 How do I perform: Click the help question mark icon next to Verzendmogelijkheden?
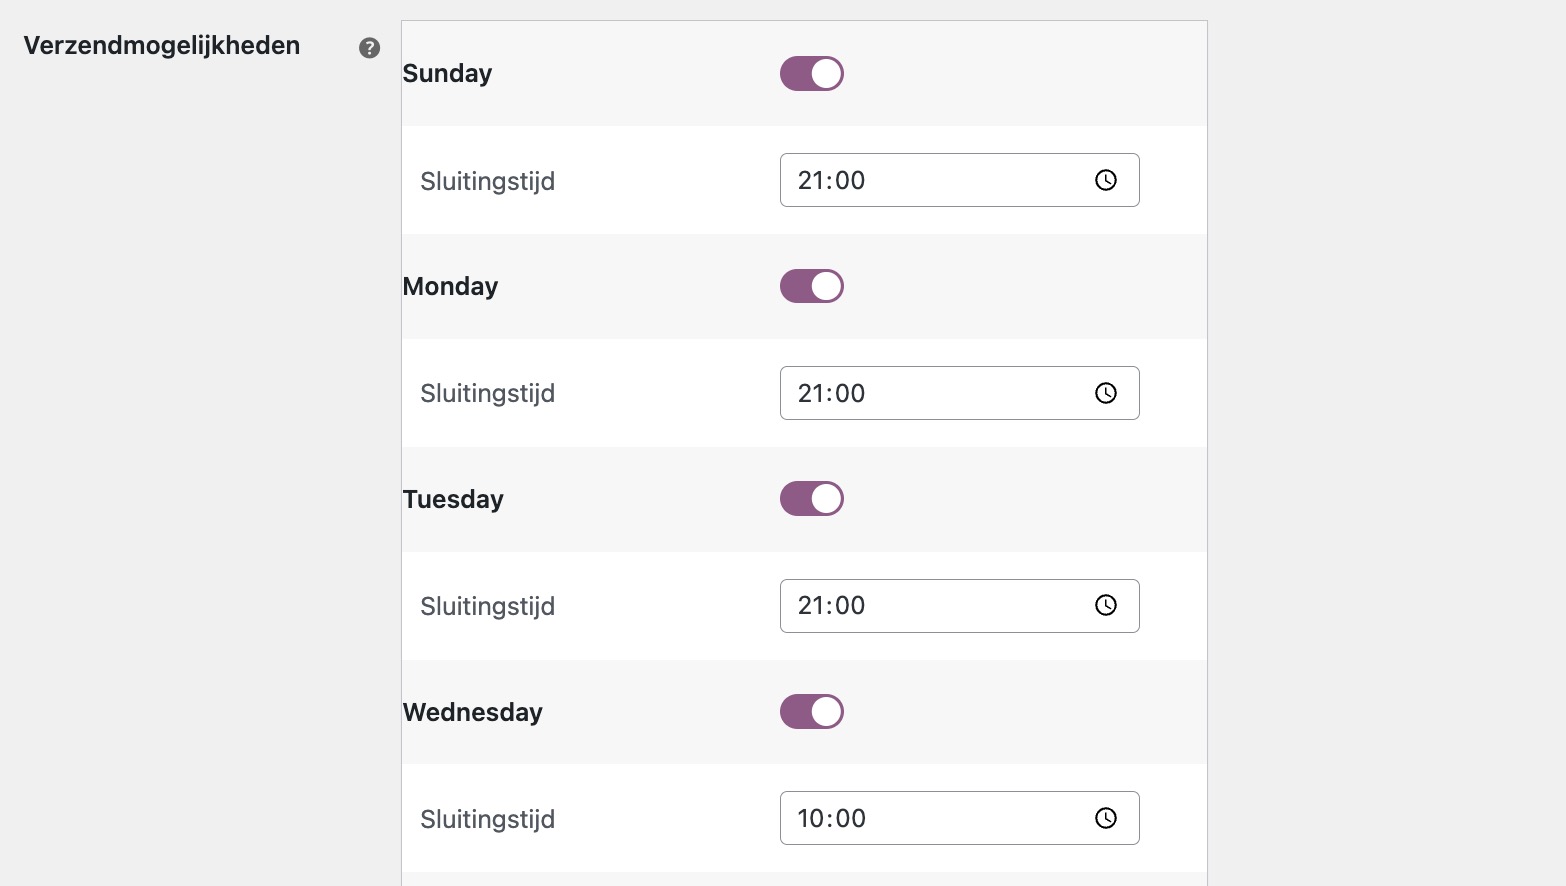tap(369, 47)
